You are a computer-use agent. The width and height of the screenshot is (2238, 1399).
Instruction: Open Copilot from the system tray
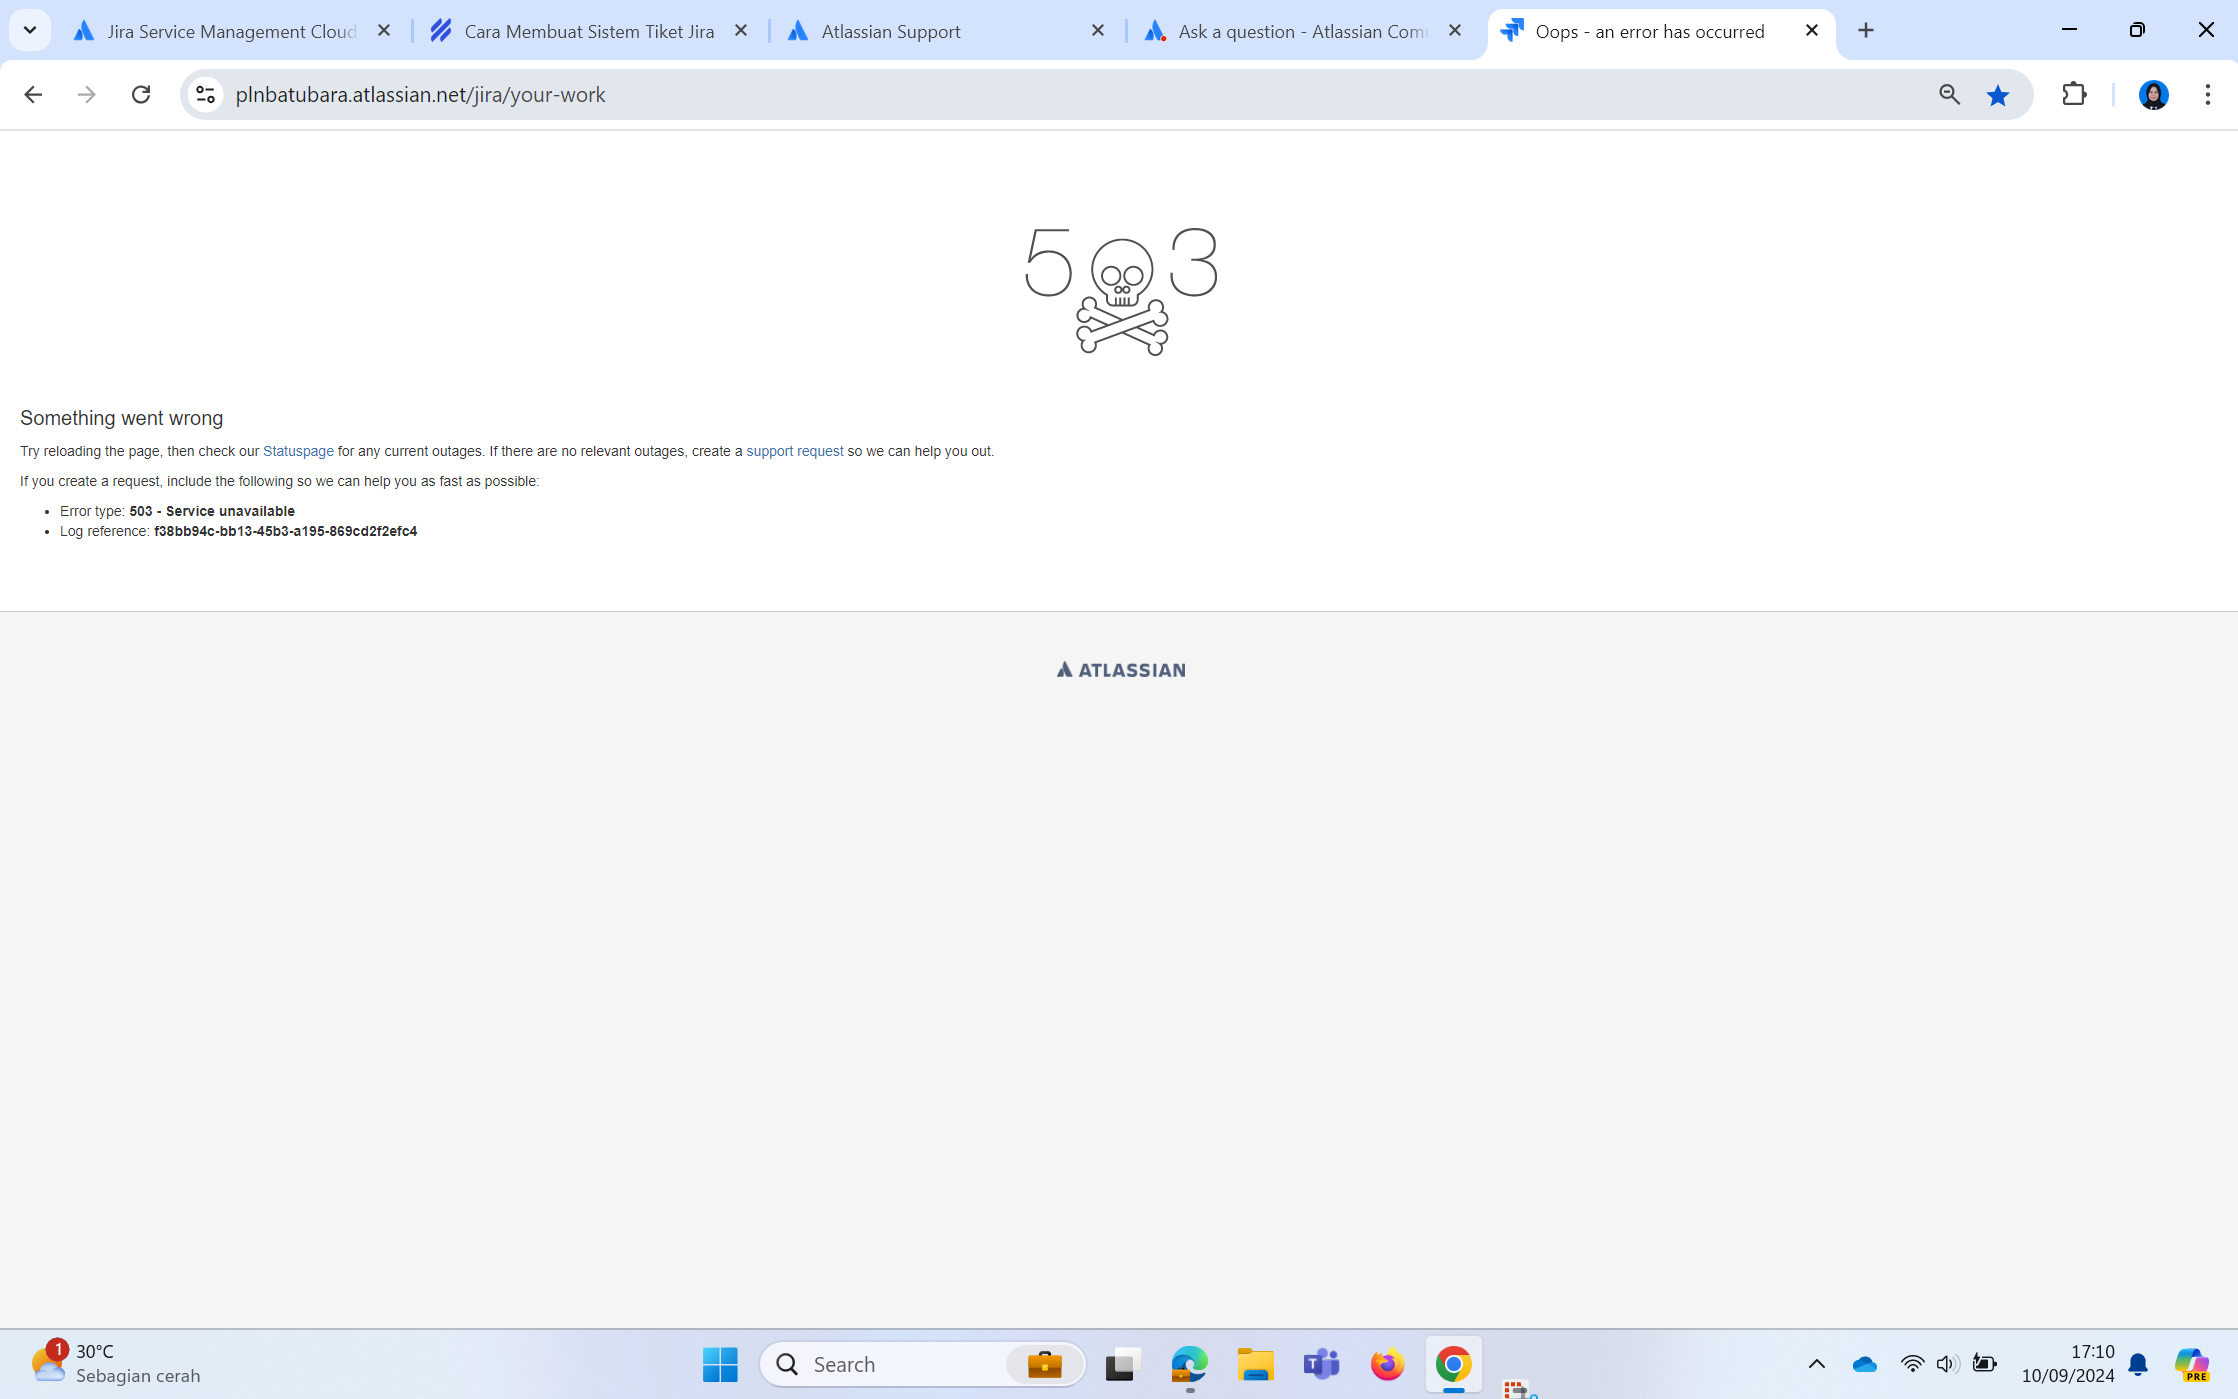2193,1363
